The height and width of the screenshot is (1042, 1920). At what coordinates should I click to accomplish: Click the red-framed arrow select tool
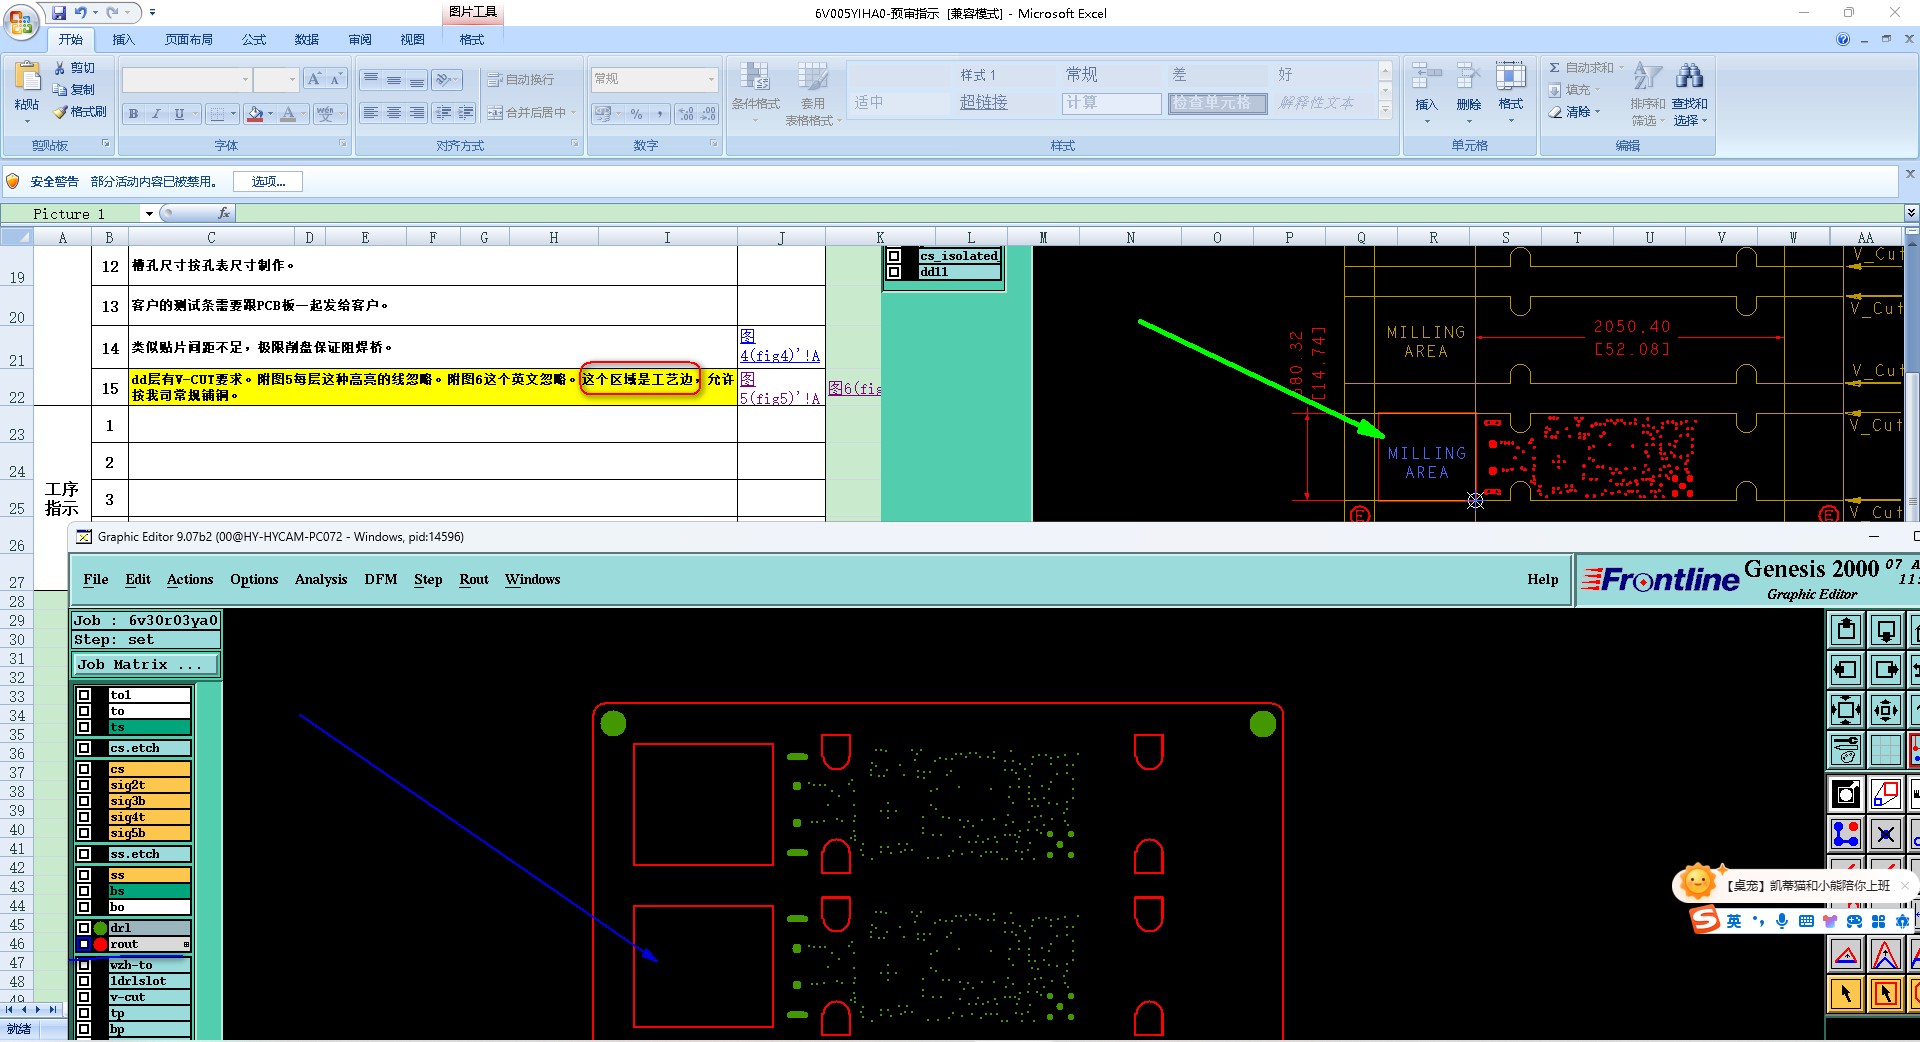click(1886, 994)
